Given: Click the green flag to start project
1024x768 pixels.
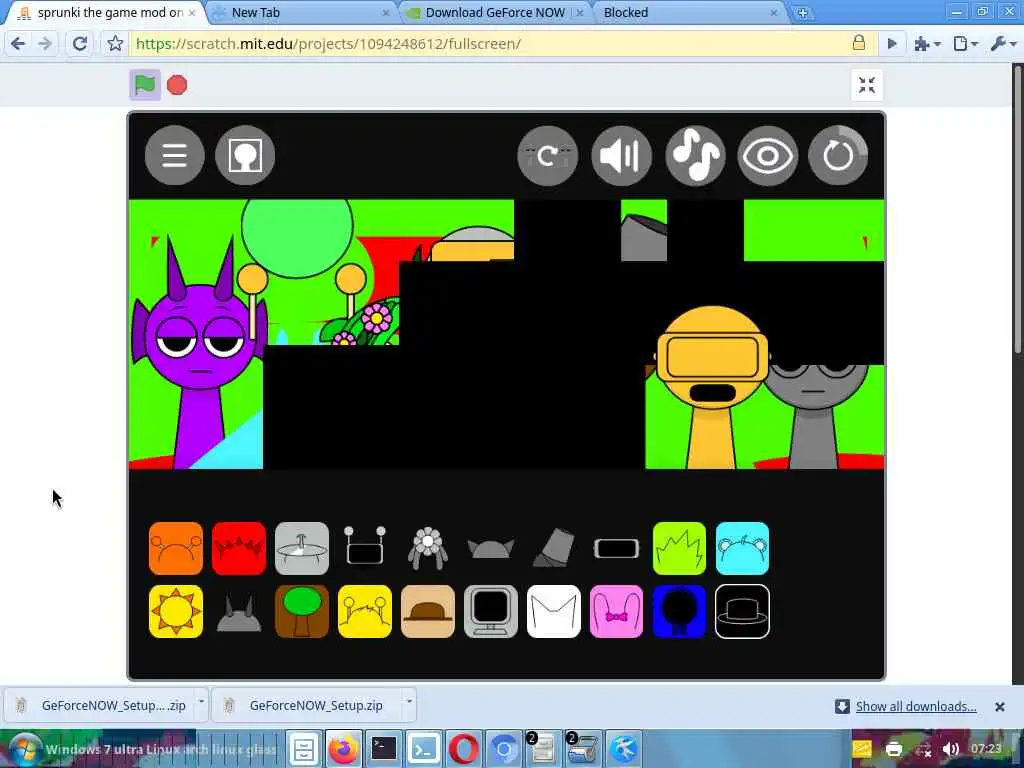Looking at the screenshot, I should coord(144,85).
